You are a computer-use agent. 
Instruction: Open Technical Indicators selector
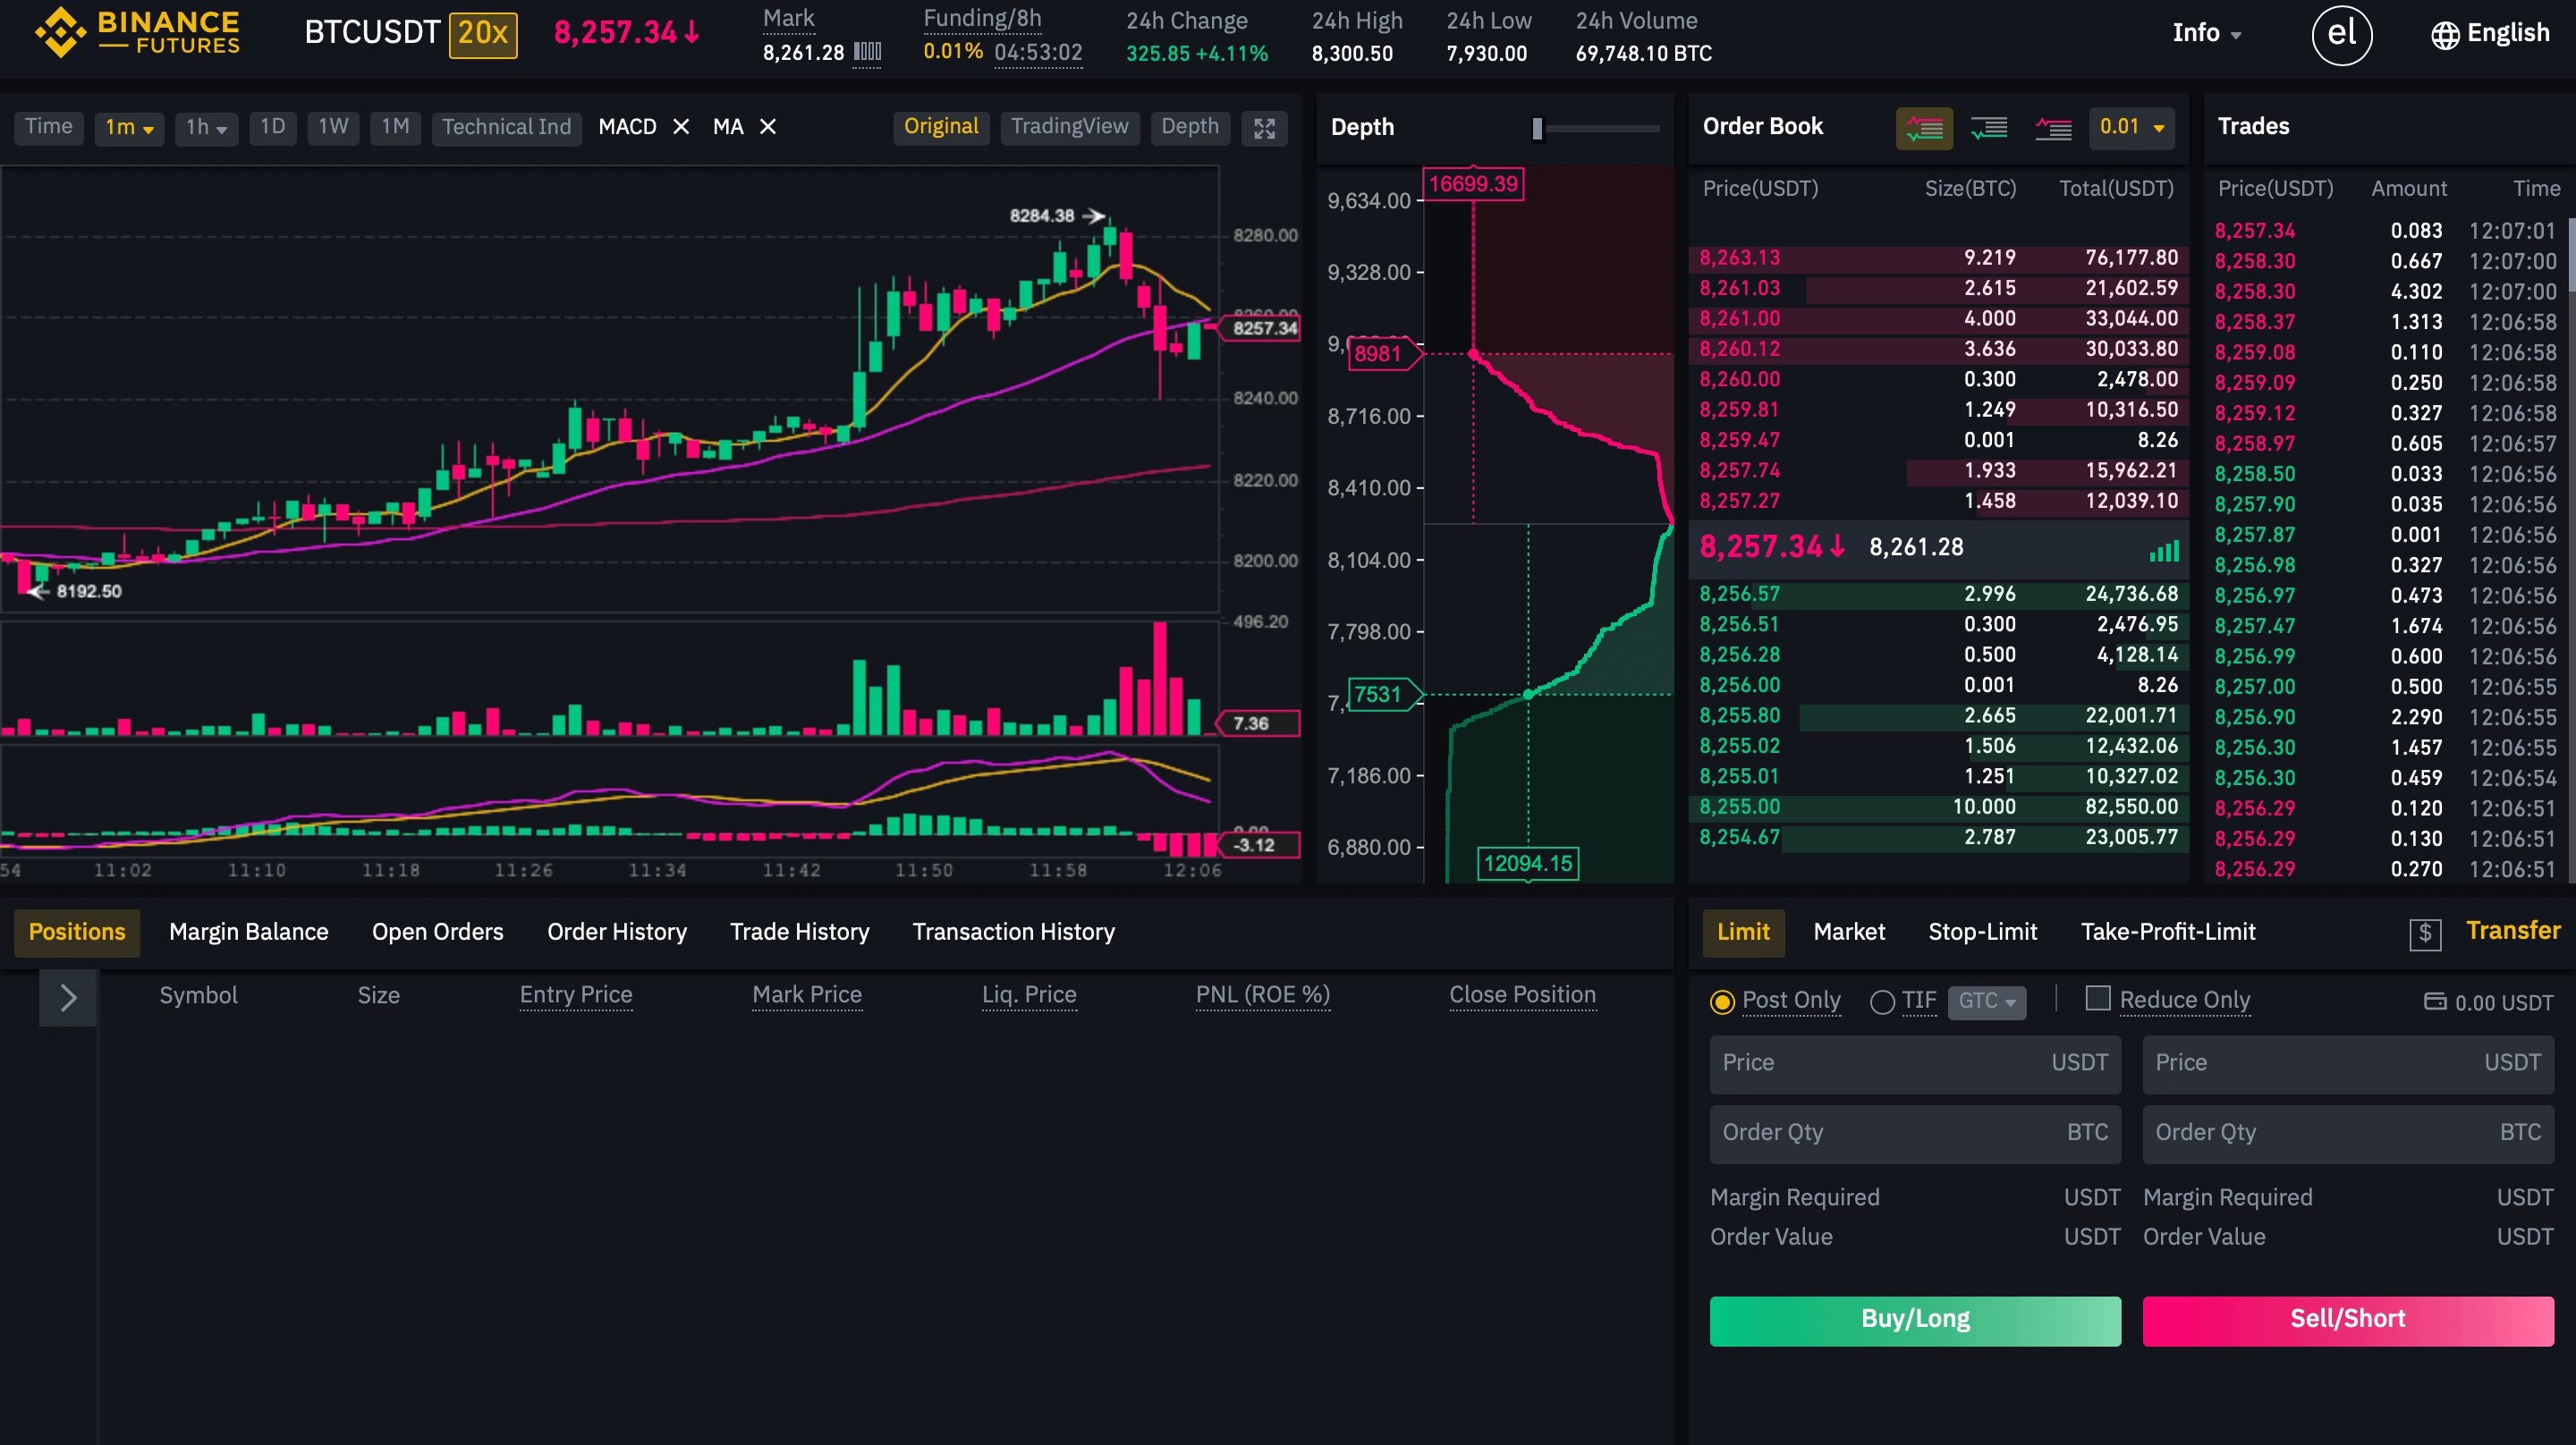pos(506,127)
